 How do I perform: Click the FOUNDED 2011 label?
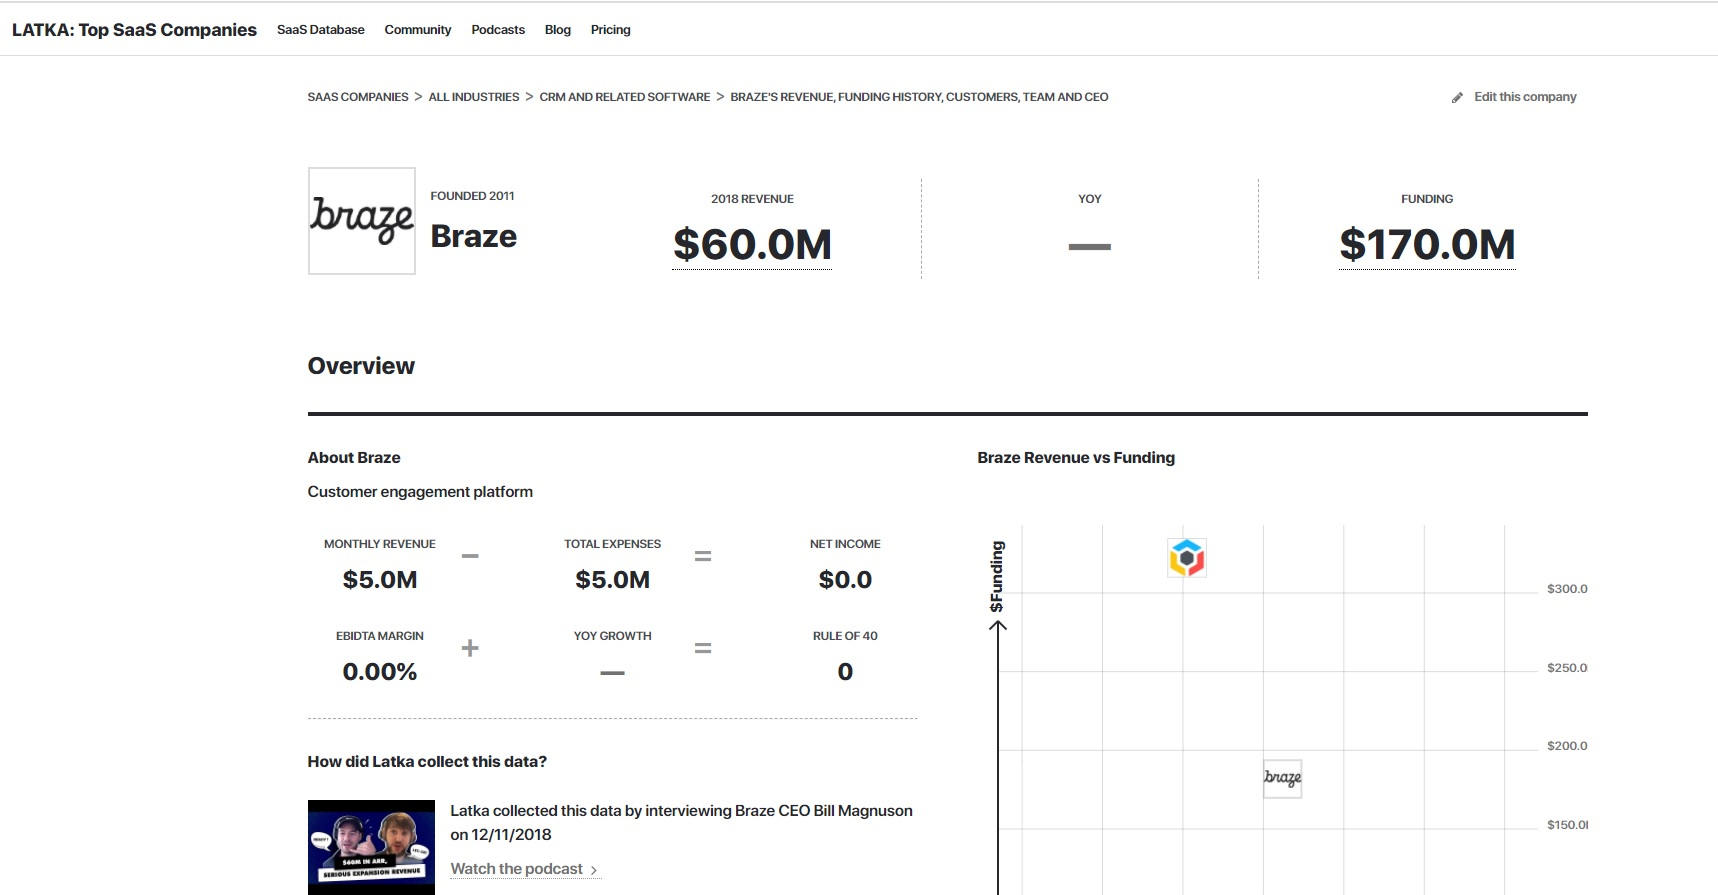472,196
